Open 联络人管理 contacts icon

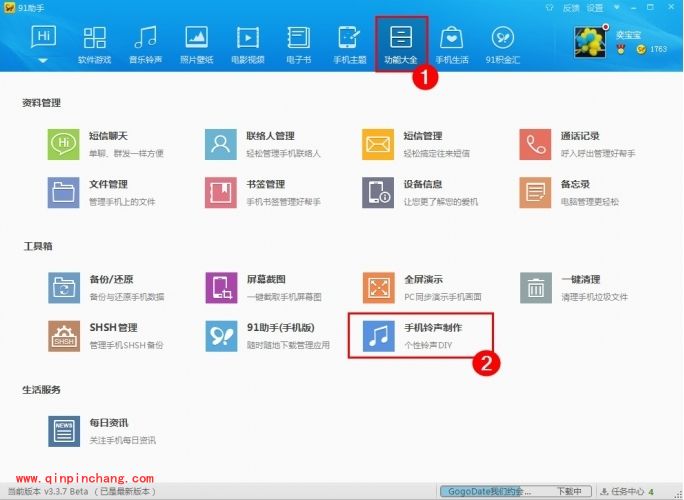[221, 144]
